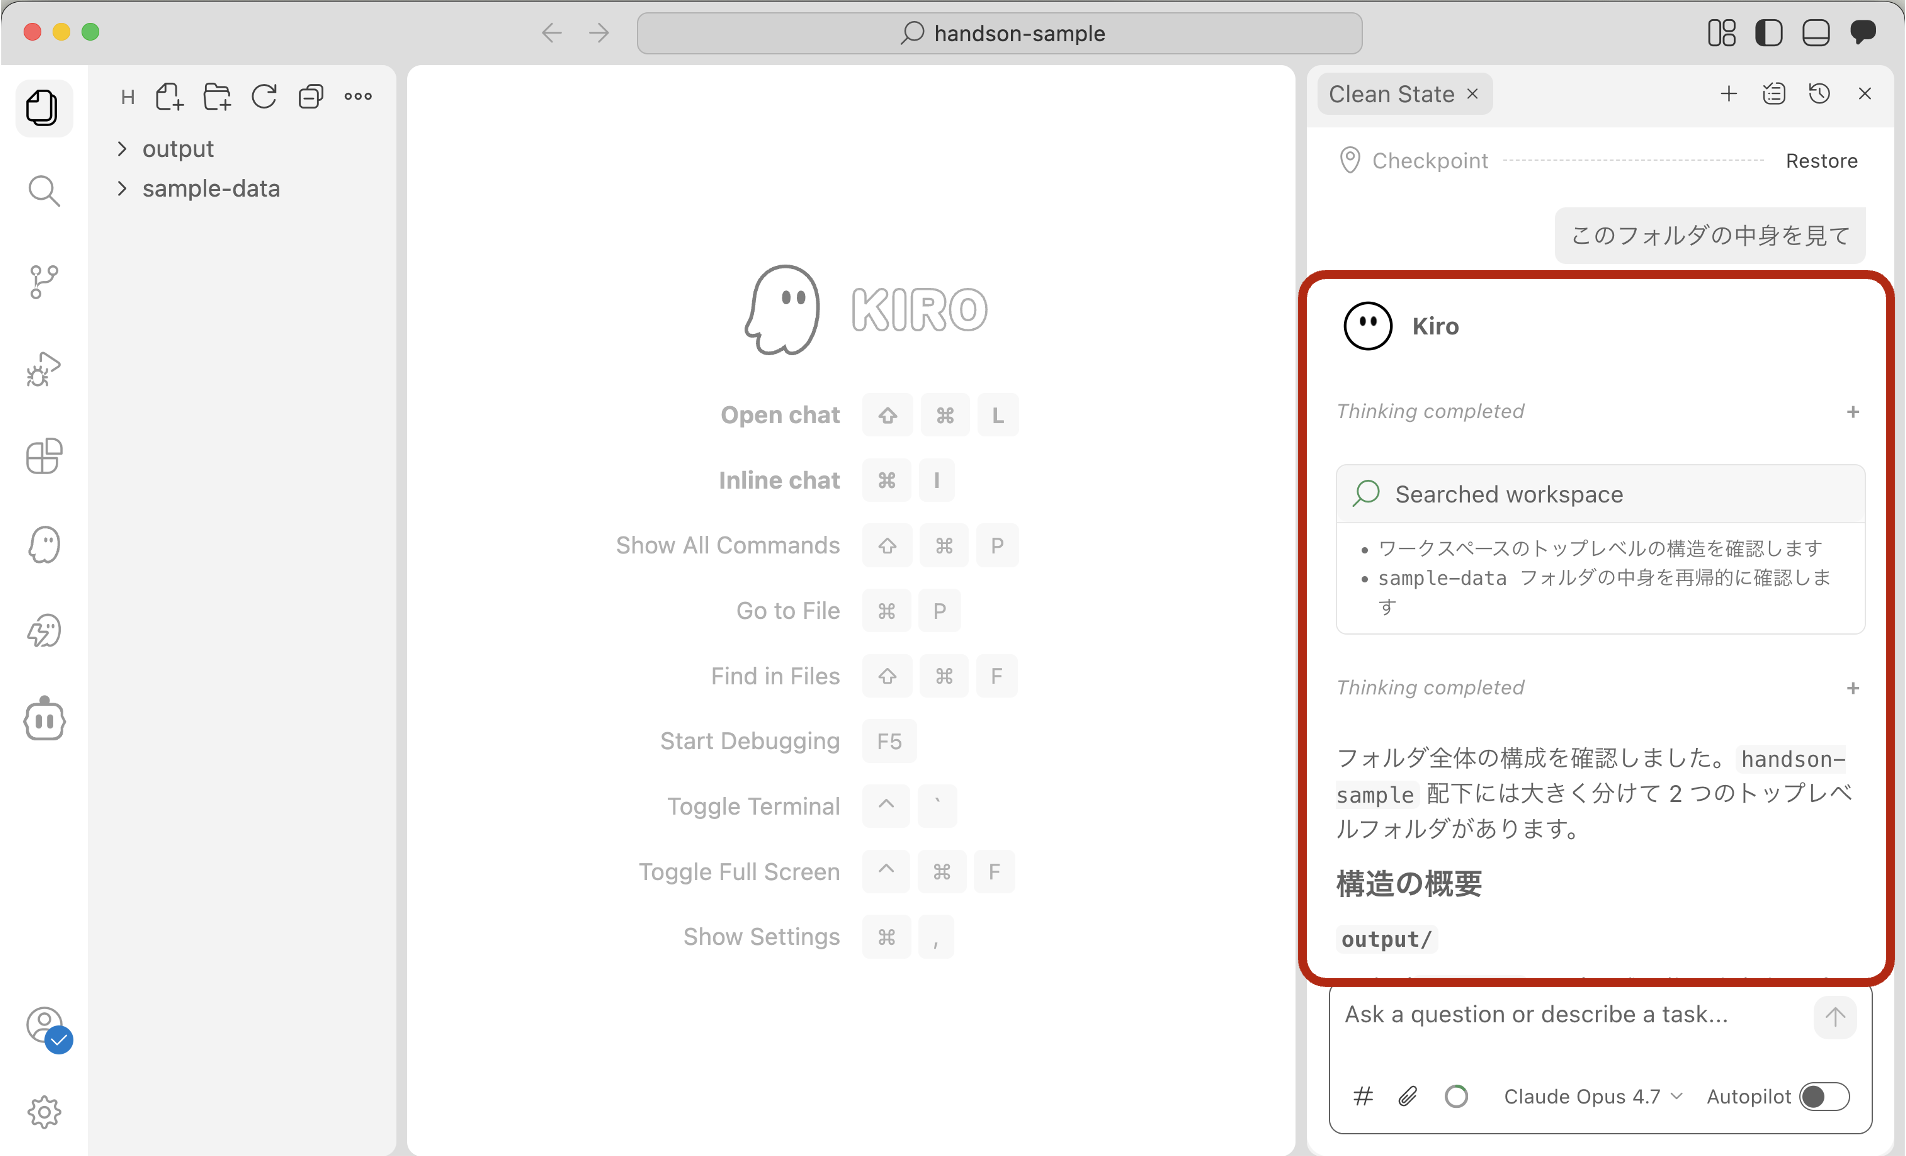Toggle the chat panel icon in title bar
The width and height of the screenshot is (1906, 1156).
pyautogui.click(x=1863, y=32)
